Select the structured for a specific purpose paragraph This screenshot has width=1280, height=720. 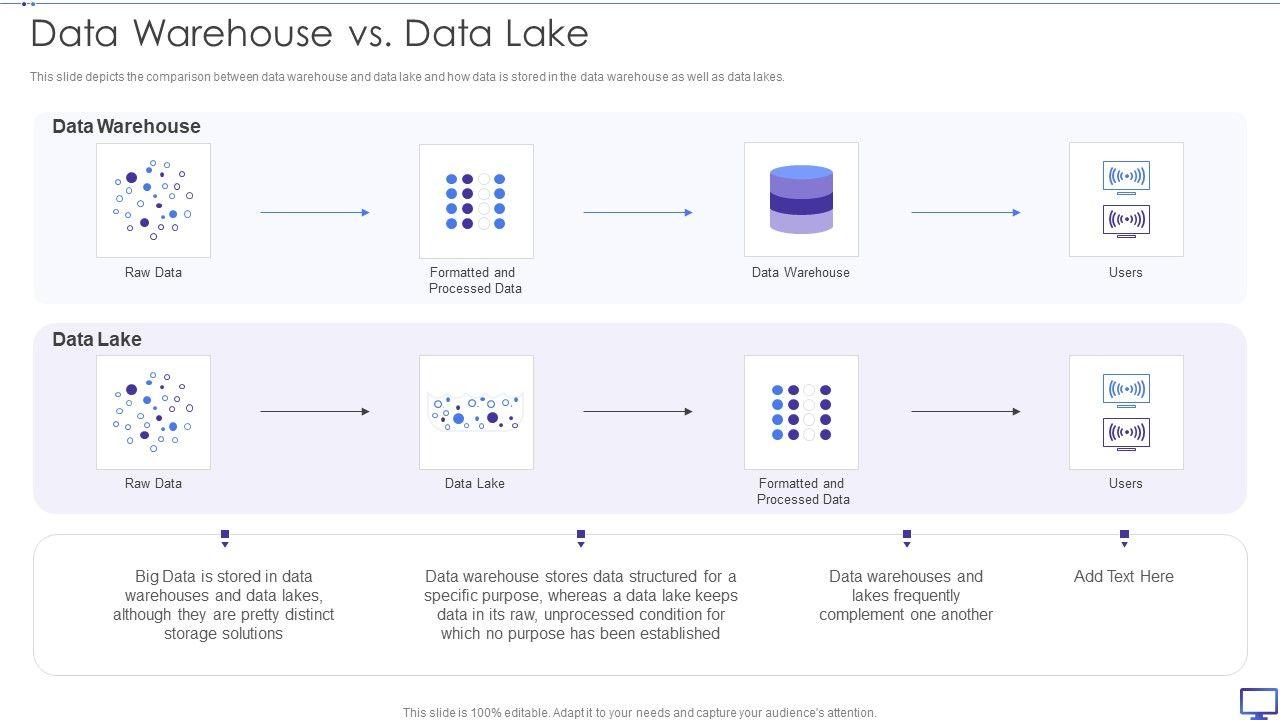coord(580,604)
